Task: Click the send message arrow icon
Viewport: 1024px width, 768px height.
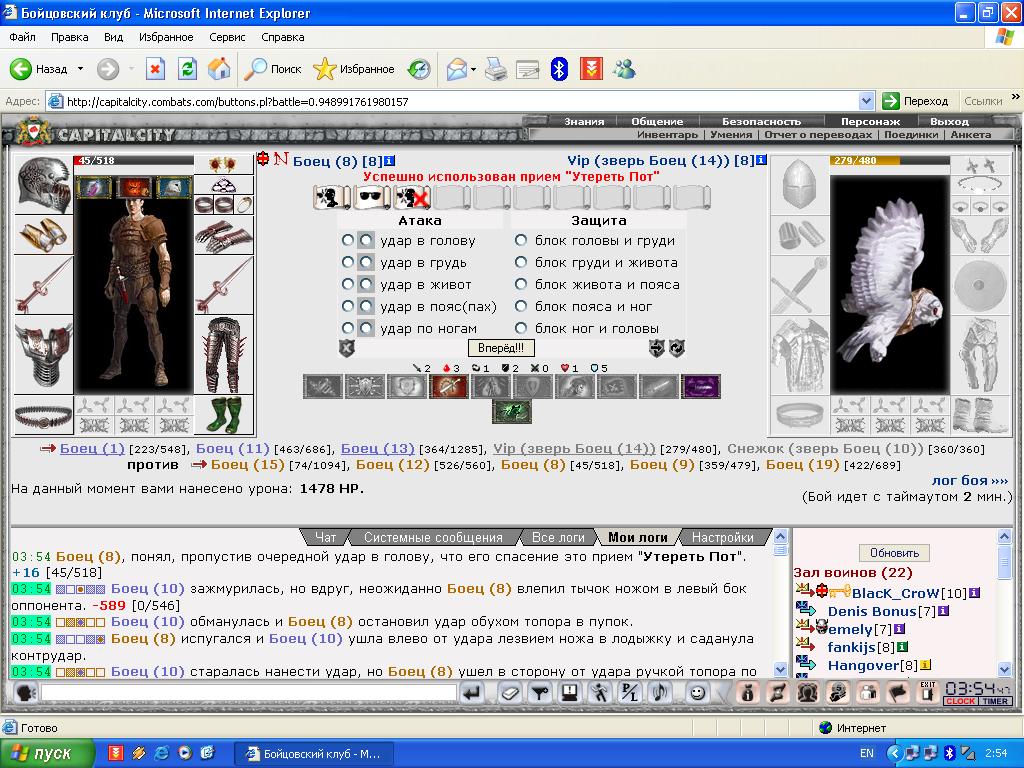Action: [472, 693]
